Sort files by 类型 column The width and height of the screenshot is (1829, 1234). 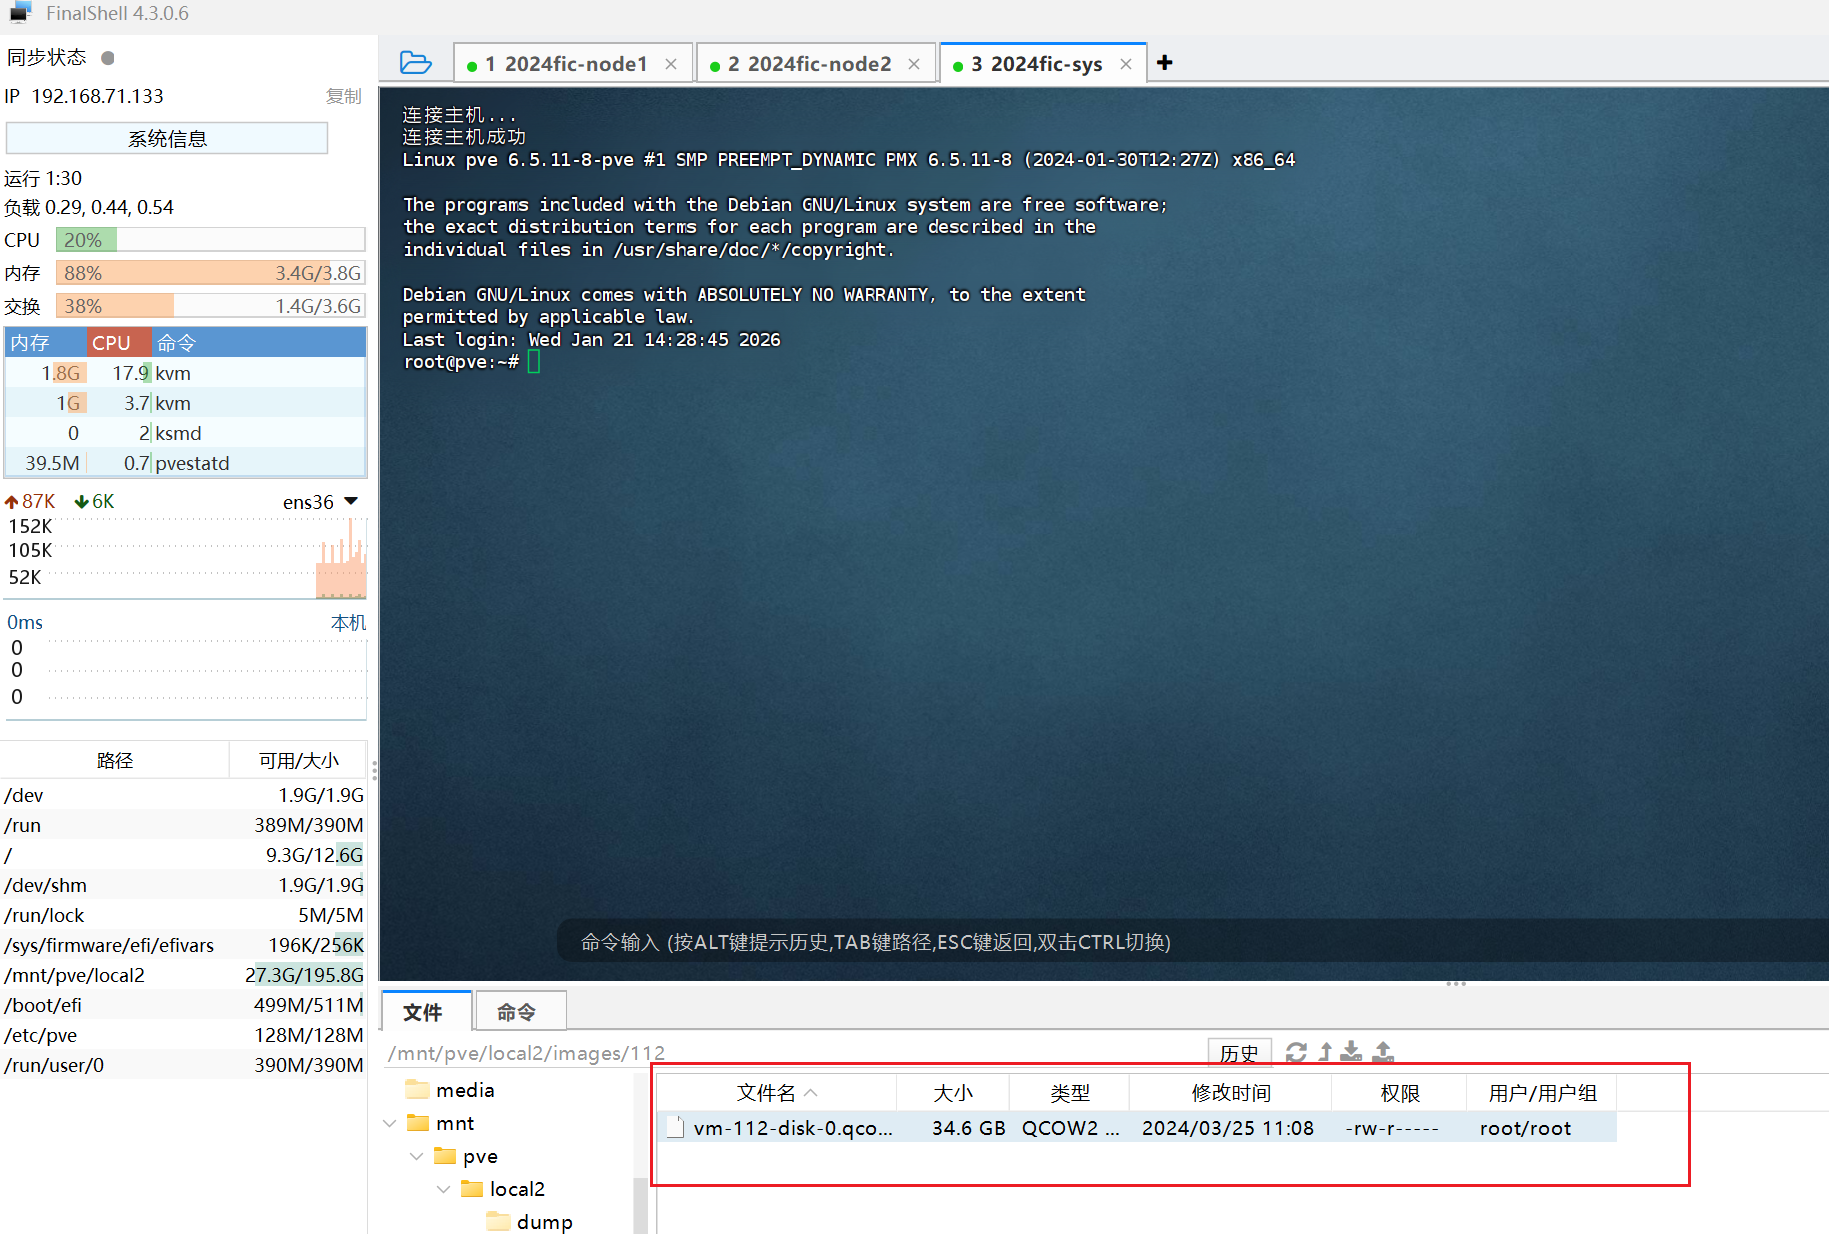(1069, 1093)
